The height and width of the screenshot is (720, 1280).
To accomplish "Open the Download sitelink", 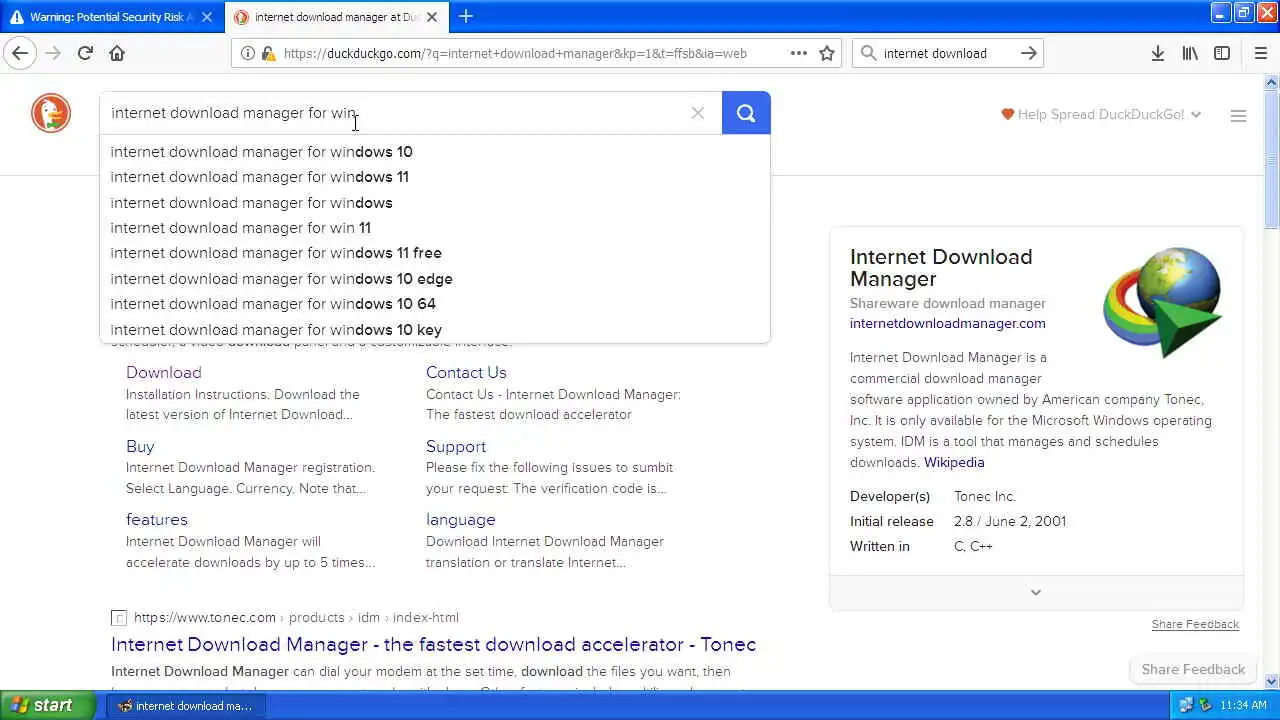I will pyautogui.click(x=164, y=373).
